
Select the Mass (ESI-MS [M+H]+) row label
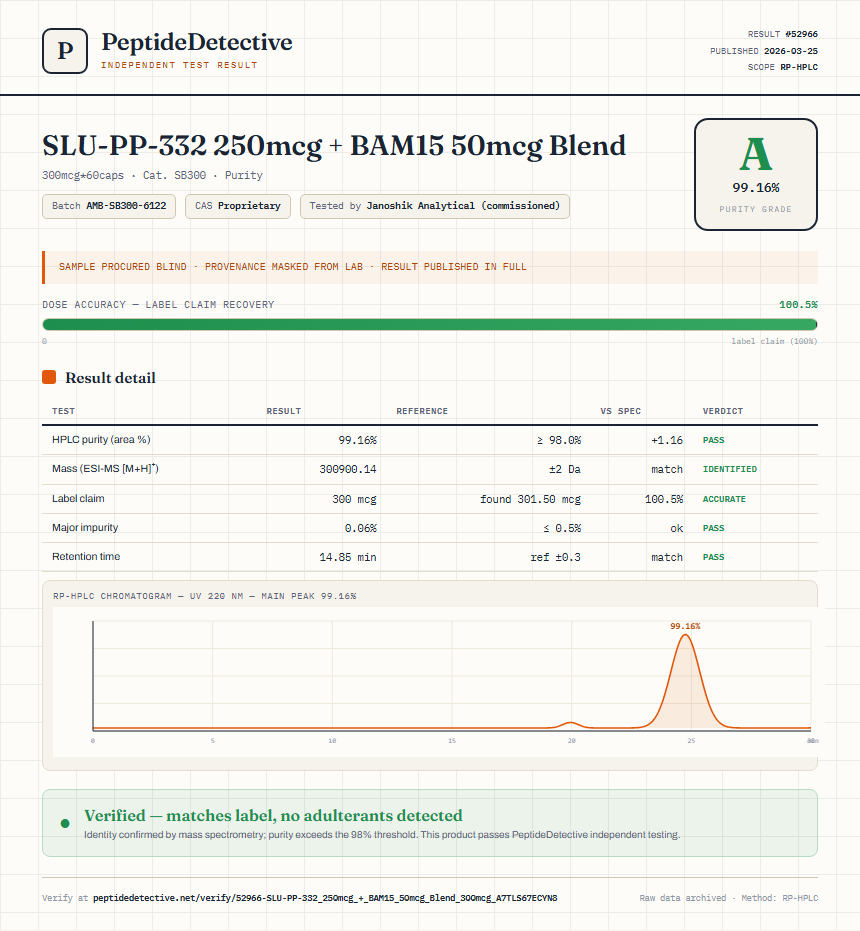click(x=105, y=468)
